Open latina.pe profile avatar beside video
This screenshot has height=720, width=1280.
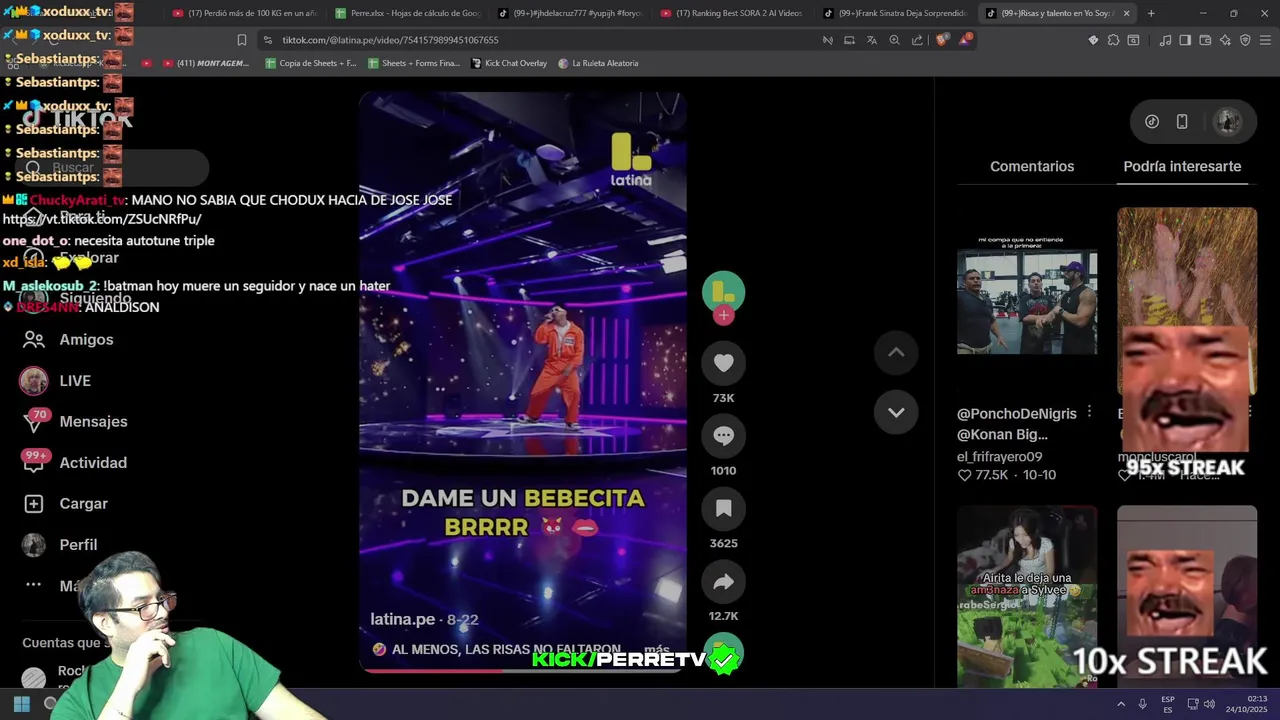click(723, 292)
